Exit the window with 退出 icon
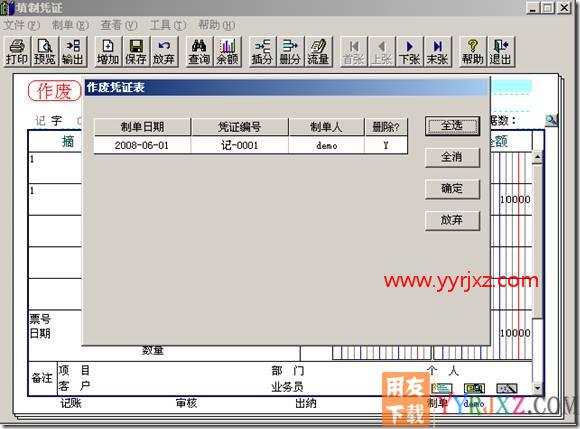 point(501,52)
